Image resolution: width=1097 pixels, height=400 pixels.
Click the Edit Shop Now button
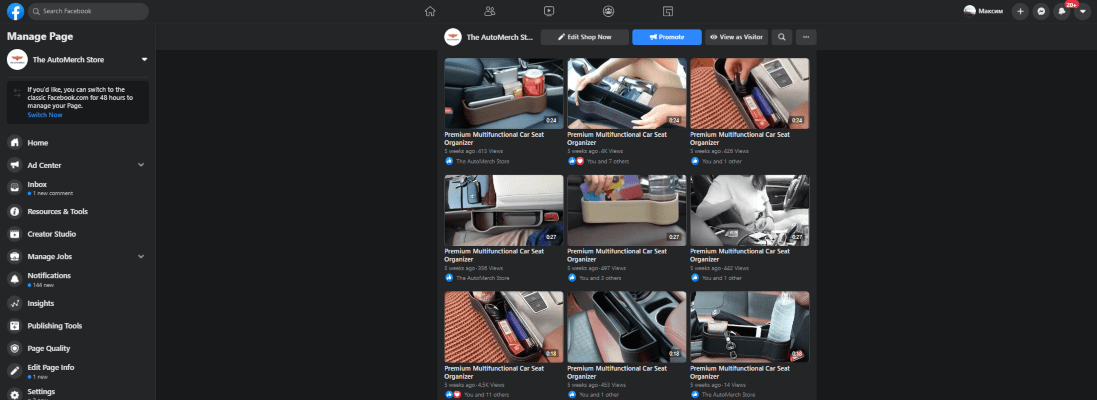[x=584, y=37]
